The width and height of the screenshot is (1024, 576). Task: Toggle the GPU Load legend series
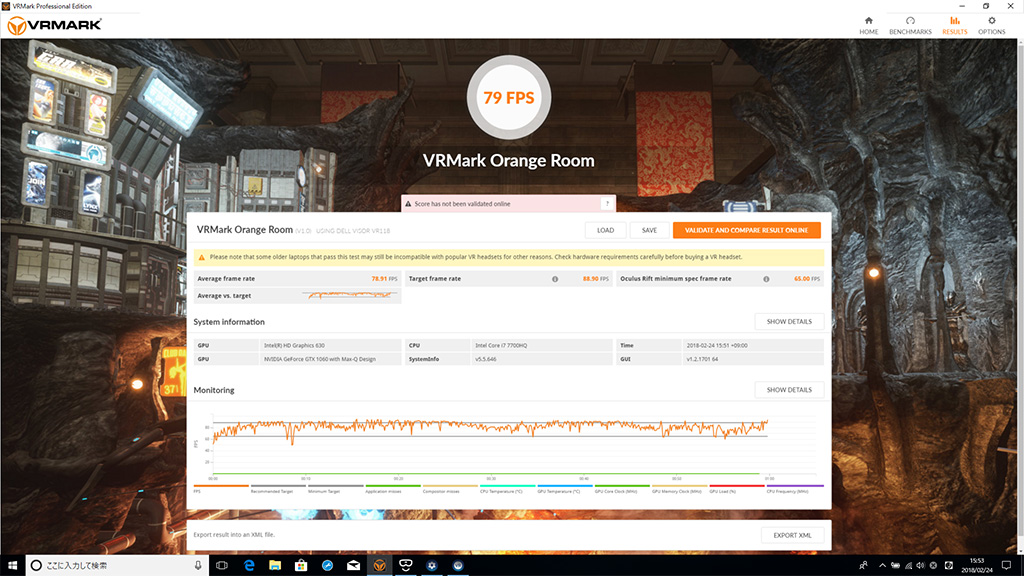737,488
